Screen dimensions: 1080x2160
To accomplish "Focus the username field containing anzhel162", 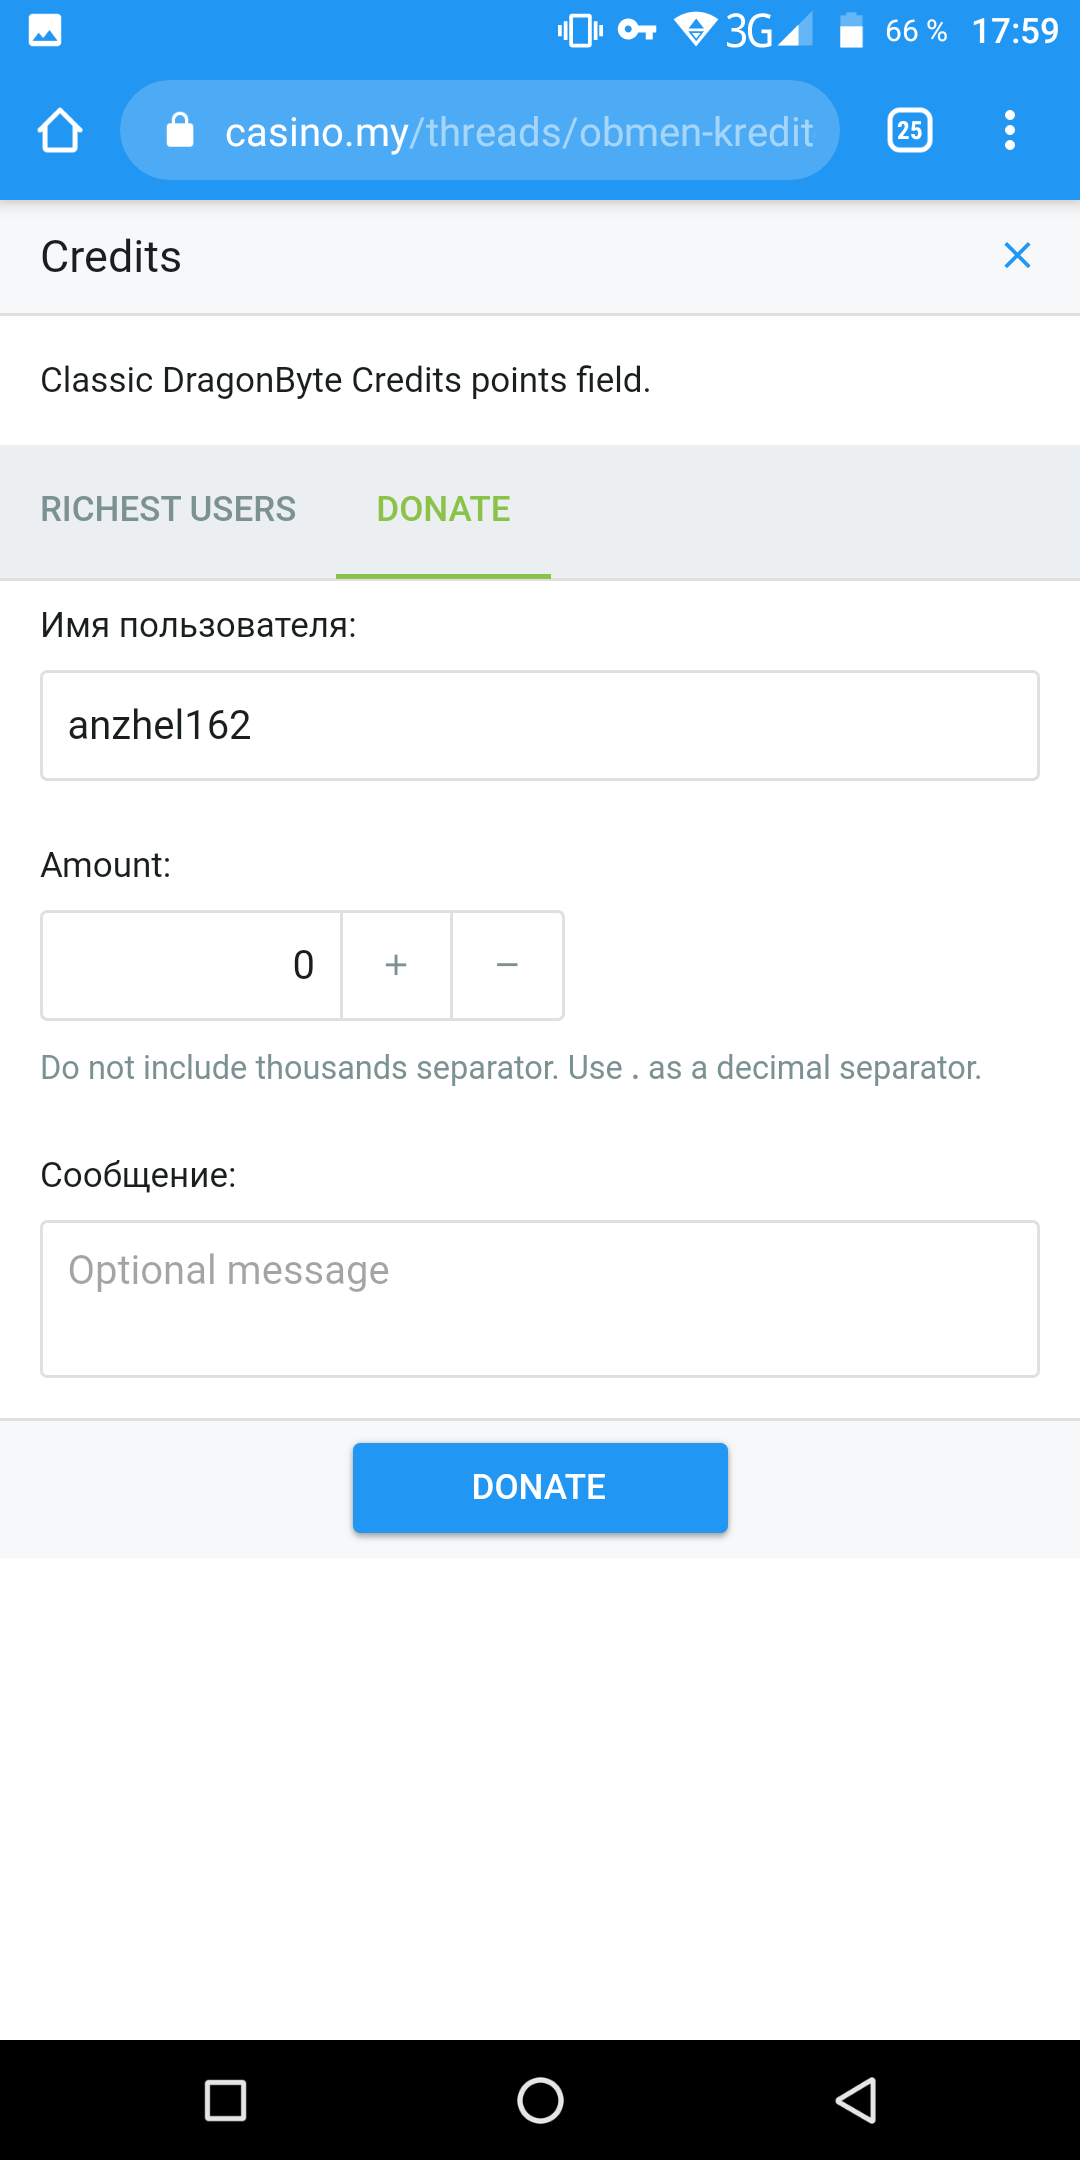I will coord(540,725).
